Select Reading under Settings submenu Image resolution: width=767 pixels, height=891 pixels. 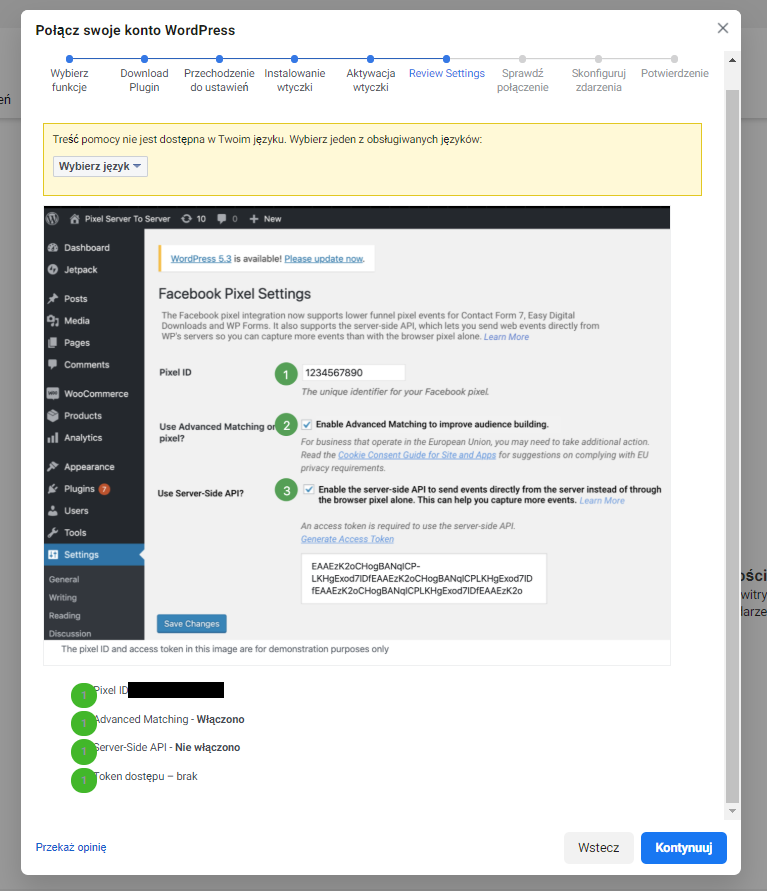[64, 616]
